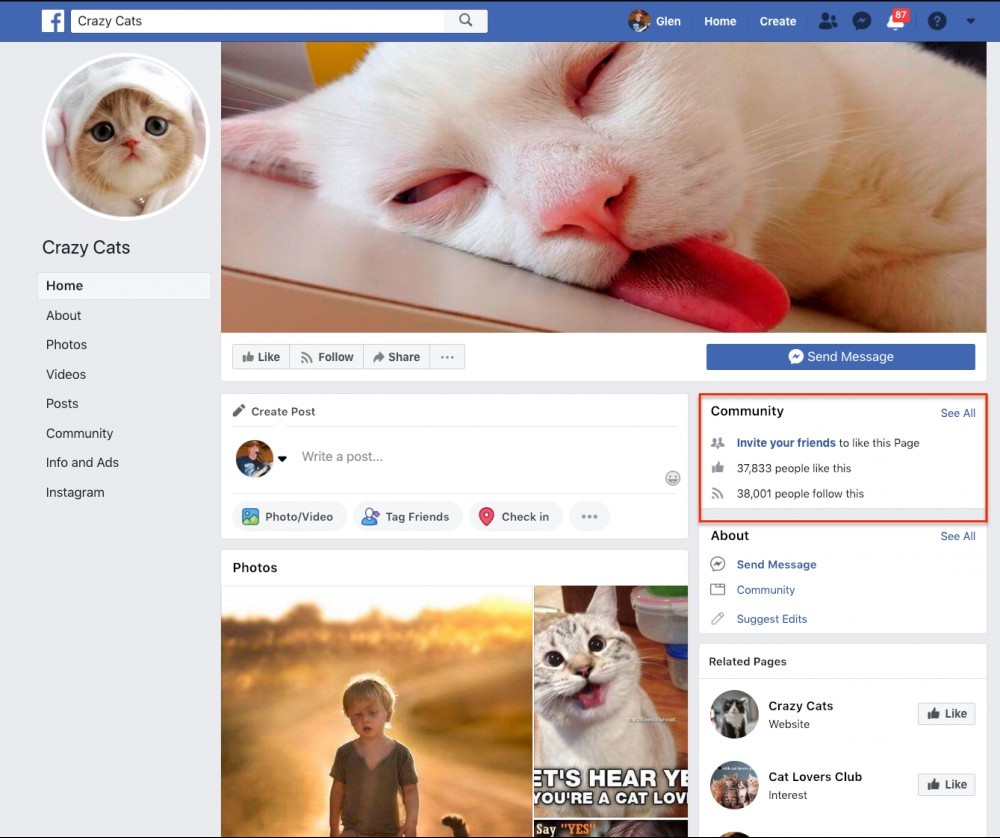Click the search field containing Crazy Cats

click(x=258, y=20)
